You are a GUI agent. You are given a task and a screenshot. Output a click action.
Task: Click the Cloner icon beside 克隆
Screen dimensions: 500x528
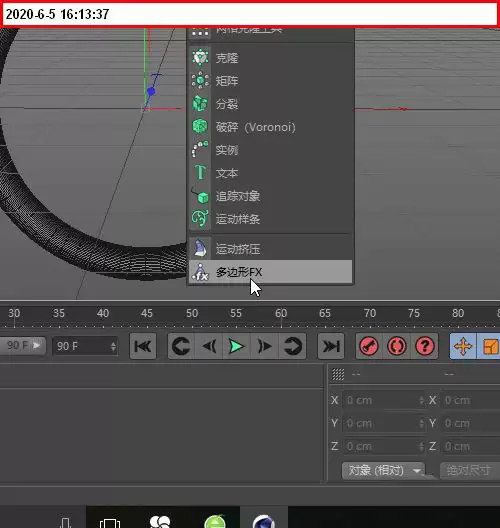[200, 58]
